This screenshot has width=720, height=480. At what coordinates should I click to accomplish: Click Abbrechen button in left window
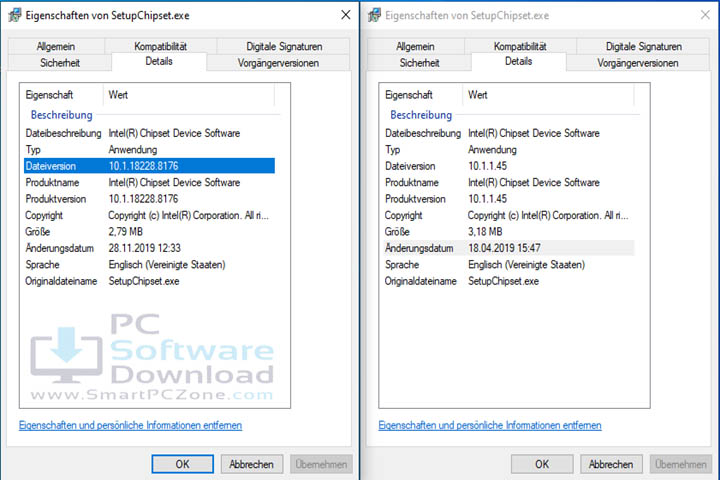coord(252,464)
